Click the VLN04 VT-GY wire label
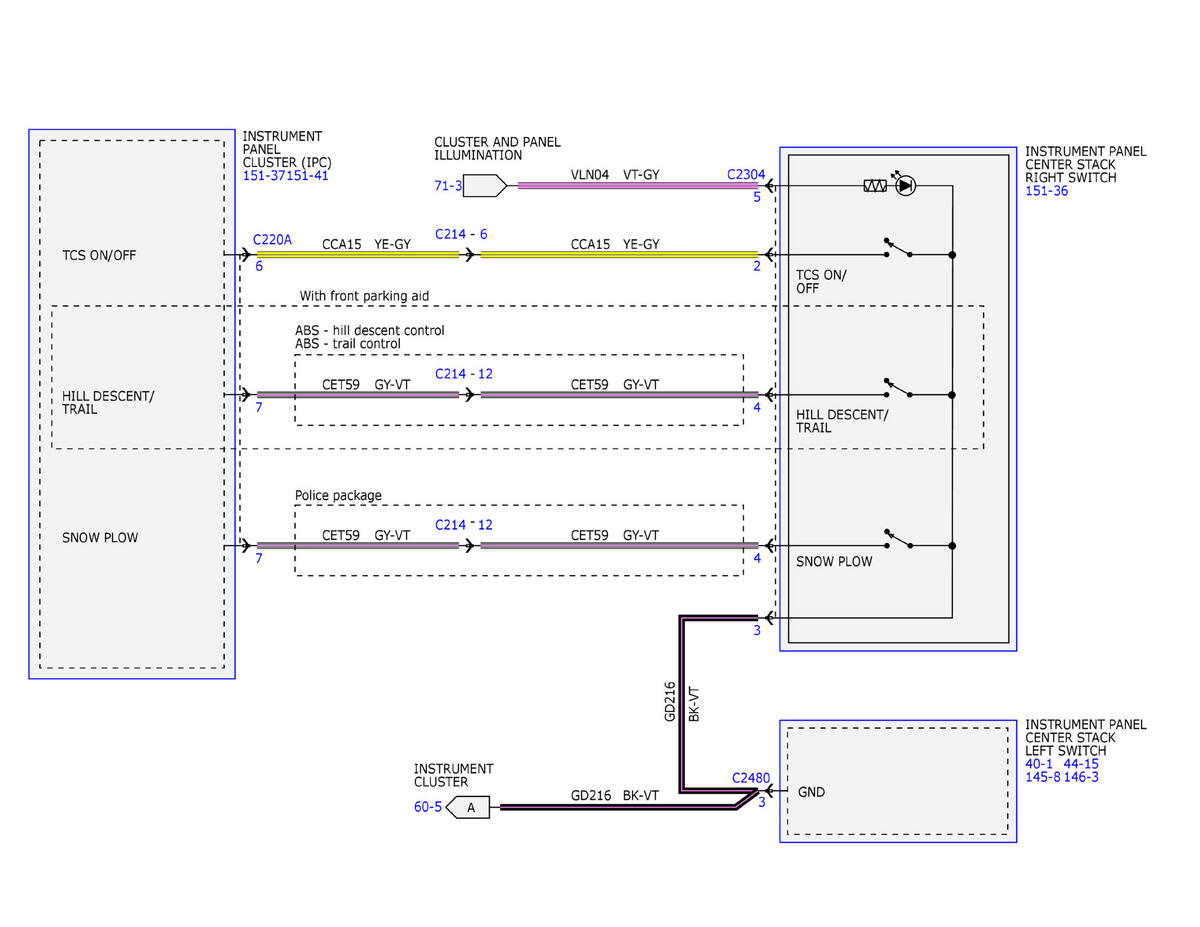Screen dimensions: 1200x927 click(615, 175)
